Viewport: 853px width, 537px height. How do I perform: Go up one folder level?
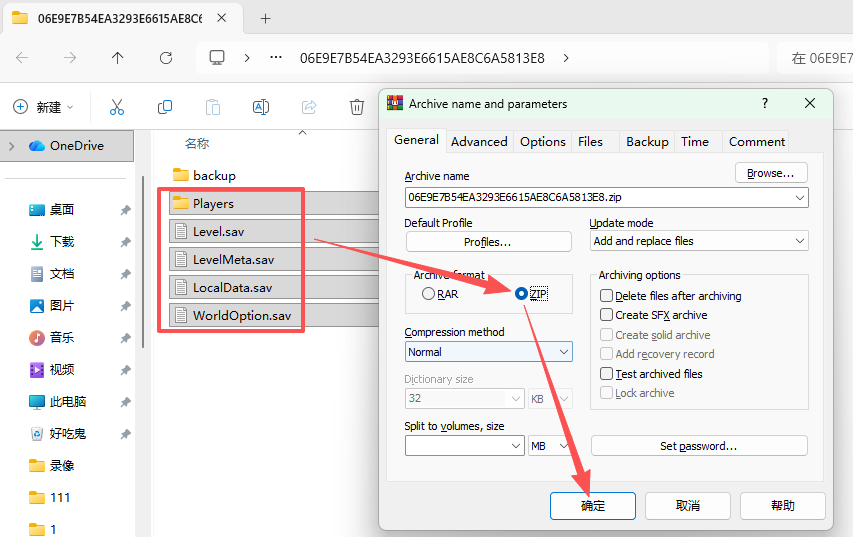tap(118, 58)
